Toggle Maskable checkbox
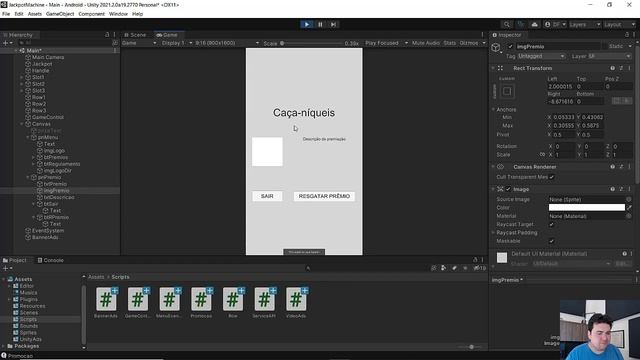 [x=552, y=241]
